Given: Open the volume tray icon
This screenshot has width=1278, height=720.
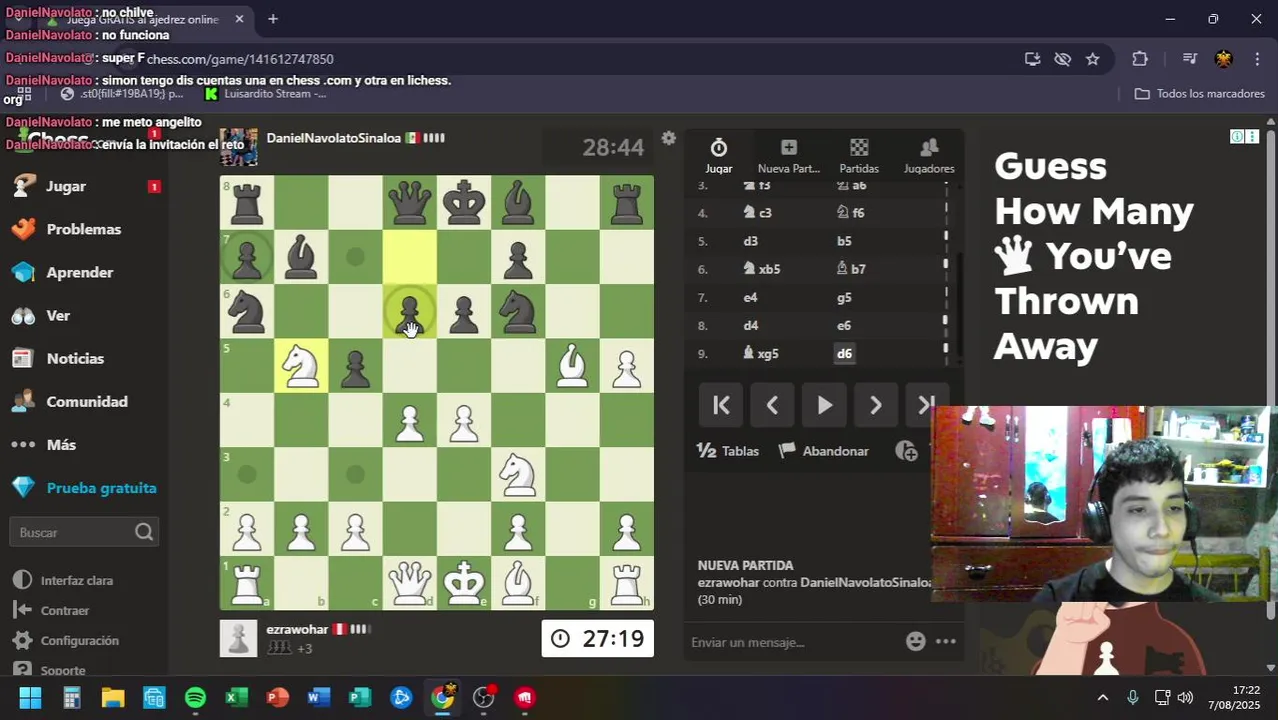Looking at the screenshot, I should [x=1185, y=698].
